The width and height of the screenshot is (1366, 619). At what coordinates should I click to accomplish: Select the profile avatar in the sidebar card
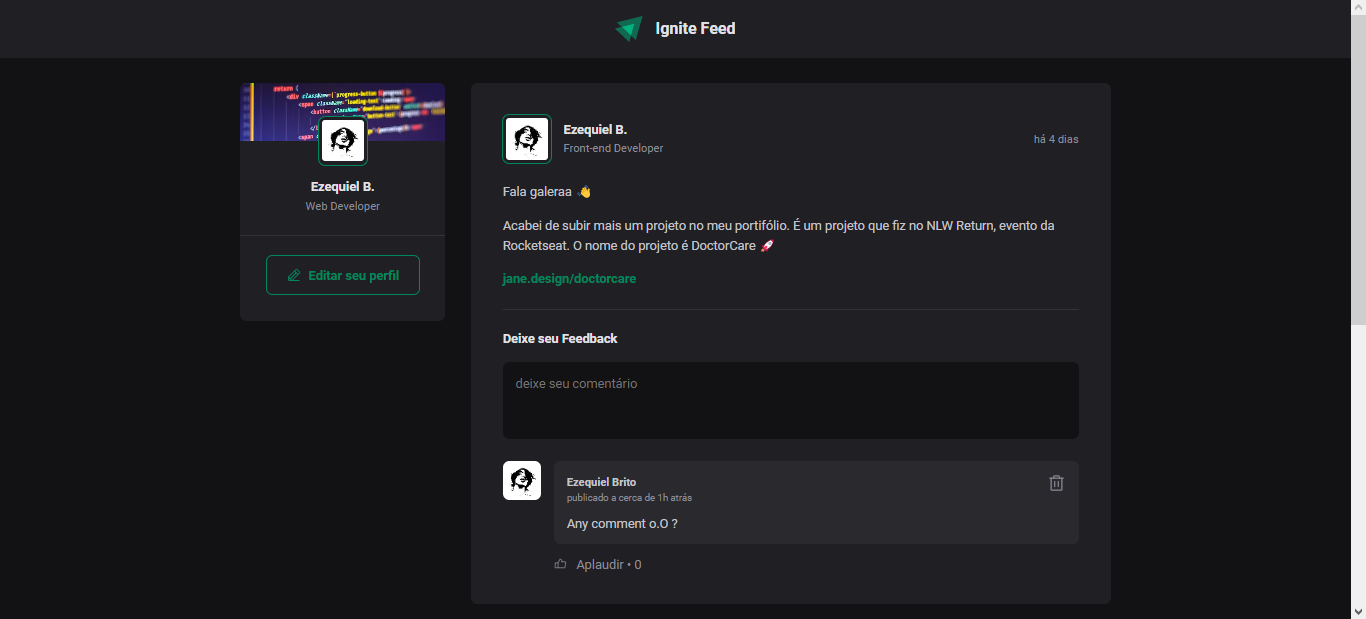pyautogui.click(x=343, y=141)
